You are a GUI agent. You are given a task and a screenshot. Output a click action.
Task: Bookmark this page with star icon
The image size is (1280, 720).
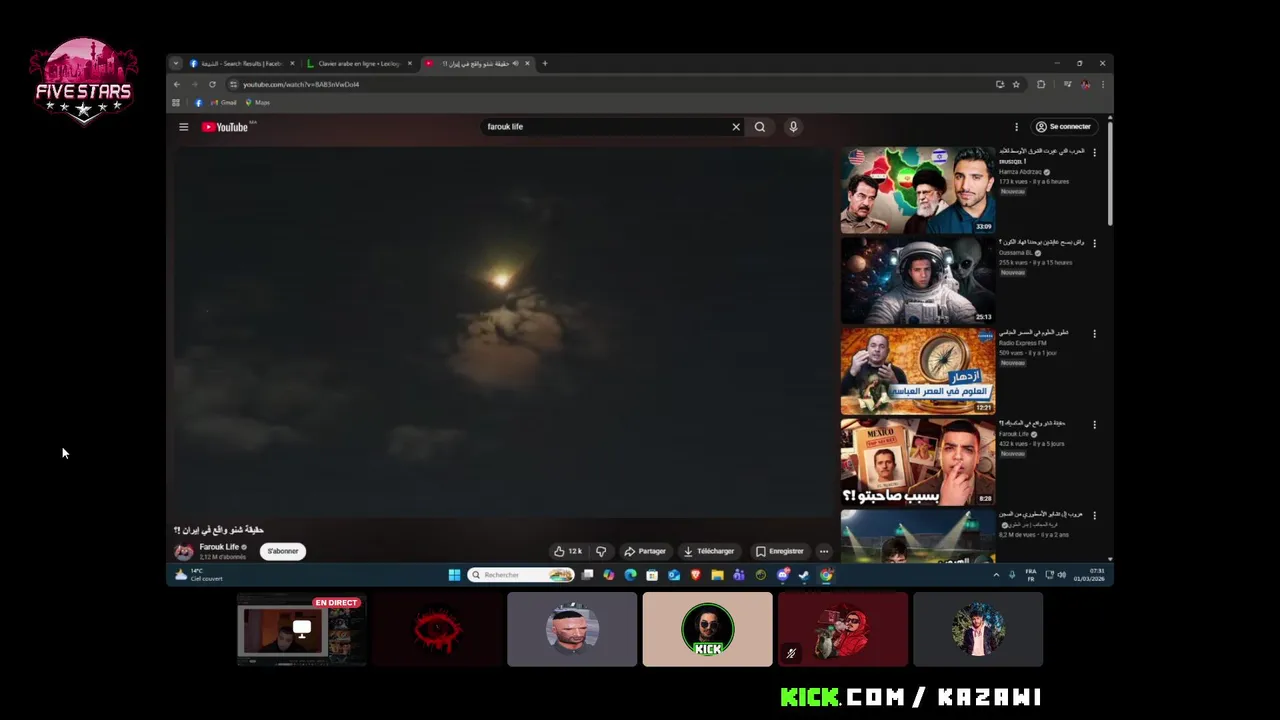coord(1016,84)
